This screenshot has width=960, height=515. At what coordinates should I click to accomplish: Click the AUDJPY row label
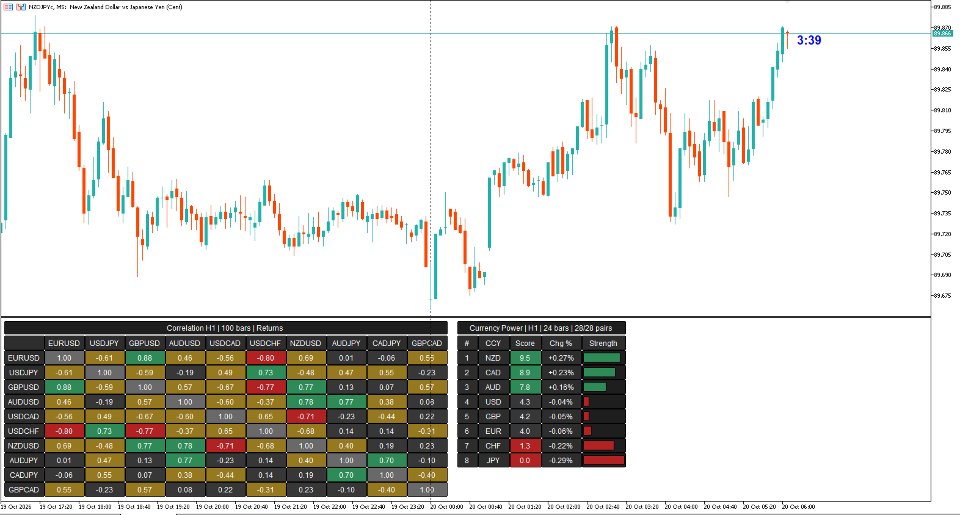coord(24,460)
